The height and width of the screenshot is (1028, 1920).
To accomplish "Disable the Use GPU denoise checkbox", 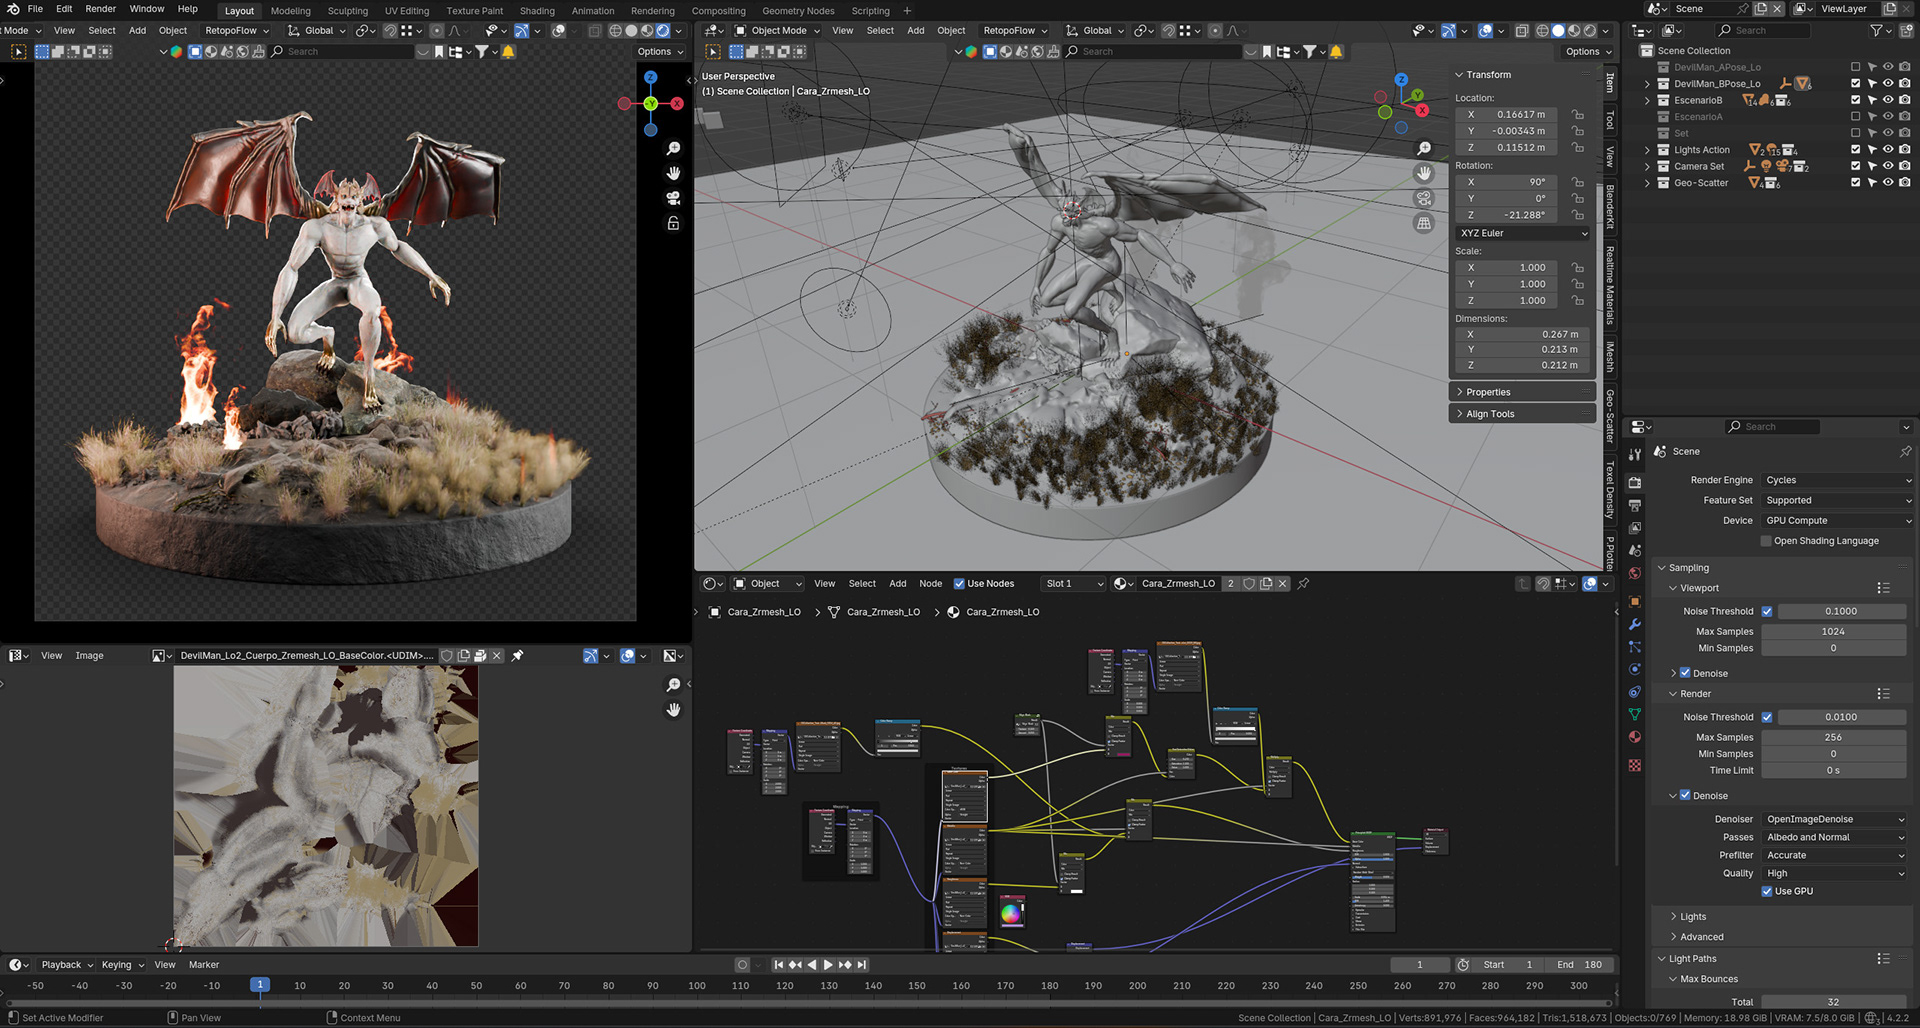I will (1767, 892).
